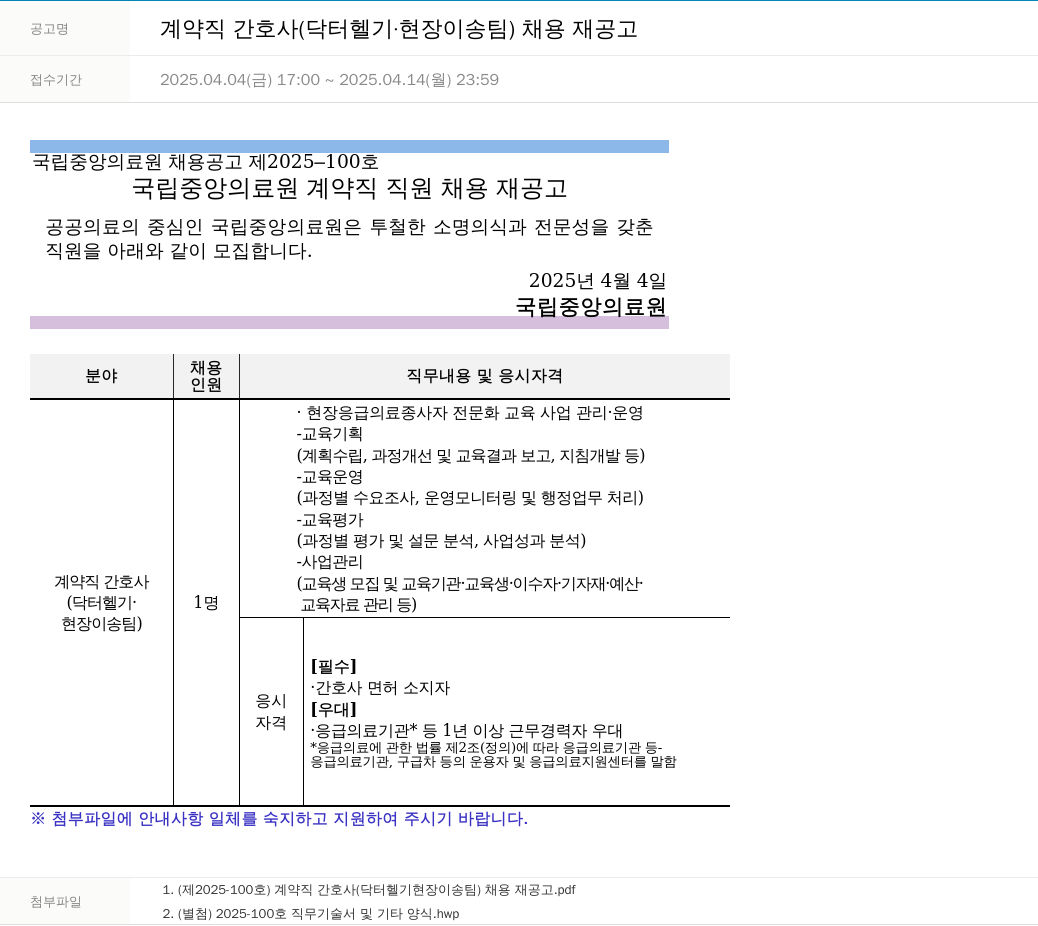Viewport: 1038px width, 926px height.
Task: Click the 간호사 면허 소지자 line
Action: tap(380, 688)
